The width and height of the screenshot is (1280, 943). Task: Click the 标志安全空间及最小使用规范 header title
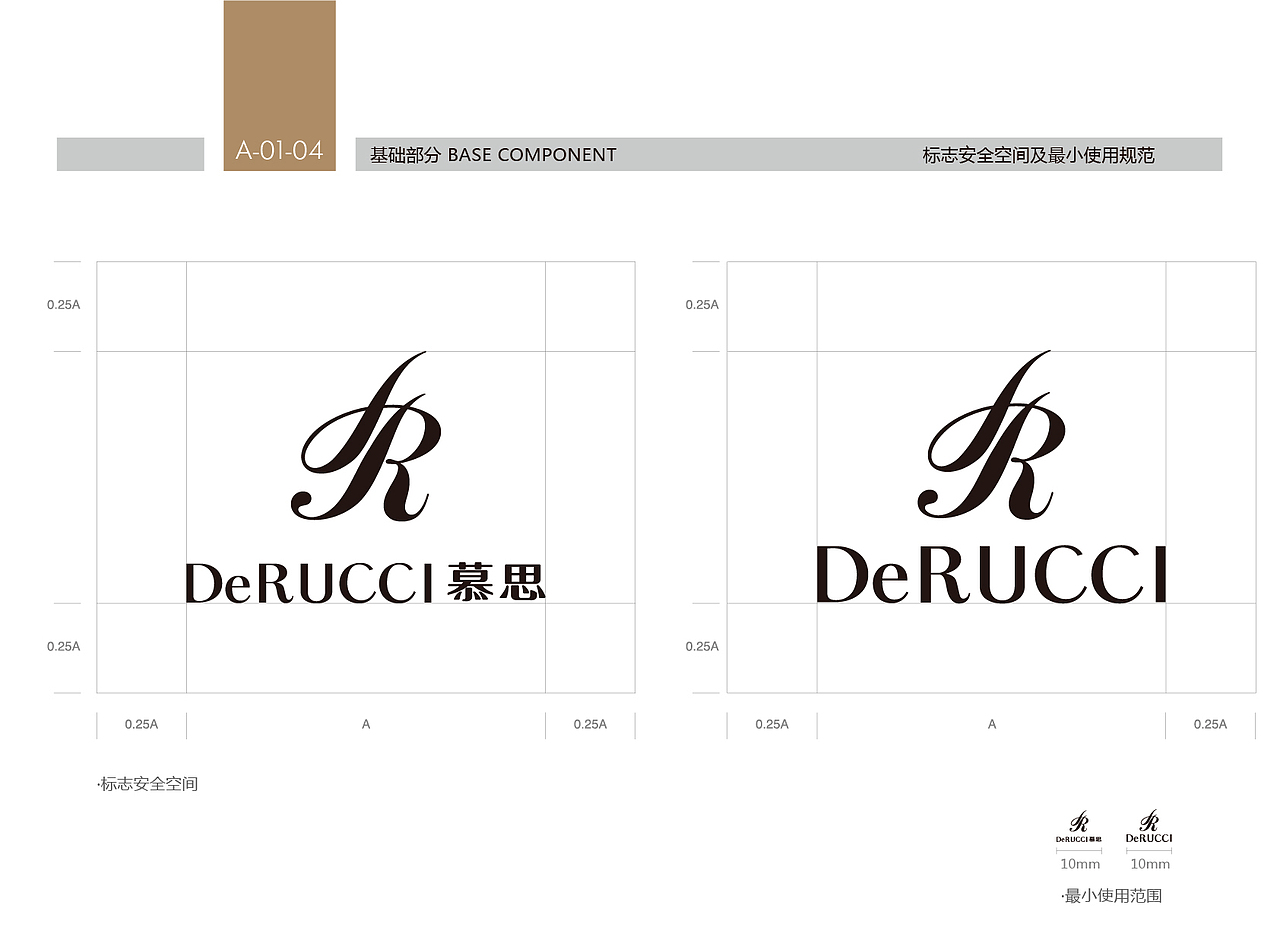coord(1038,155)
